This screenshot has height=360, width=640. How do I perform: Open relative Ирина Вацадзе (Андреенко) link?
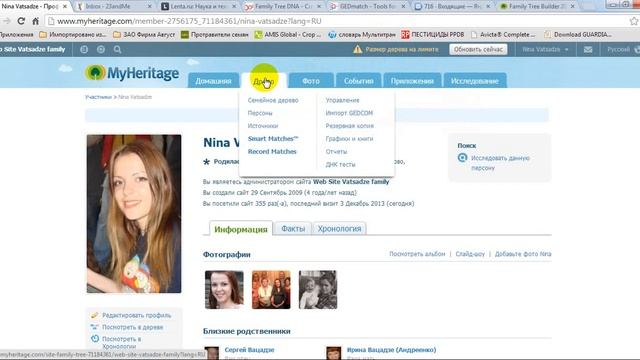click(391, 350)
